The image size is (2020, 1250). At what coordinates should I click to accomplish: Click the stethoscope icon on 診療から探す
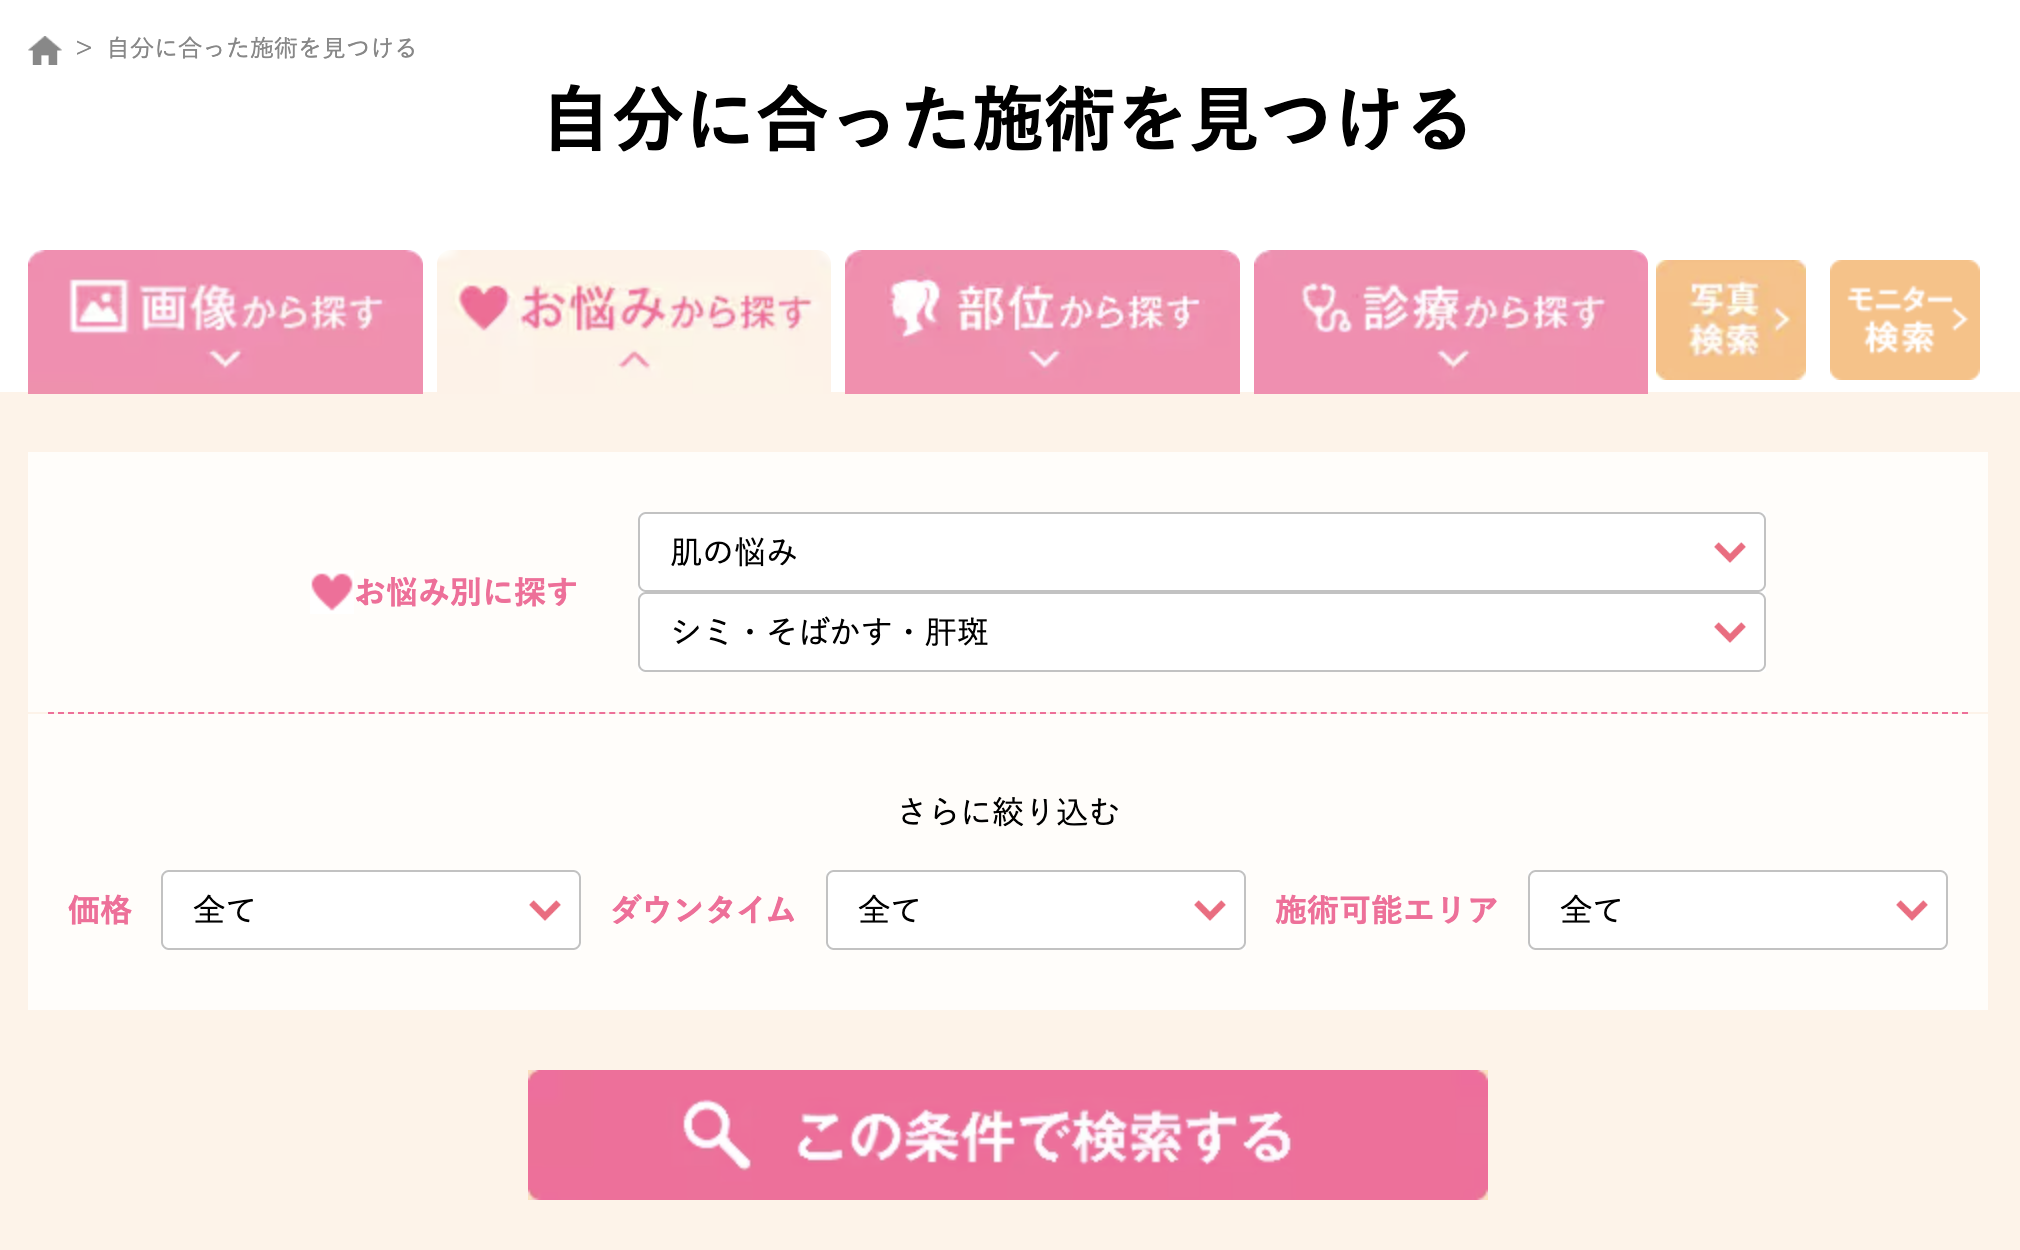(x=1326, y=307)
